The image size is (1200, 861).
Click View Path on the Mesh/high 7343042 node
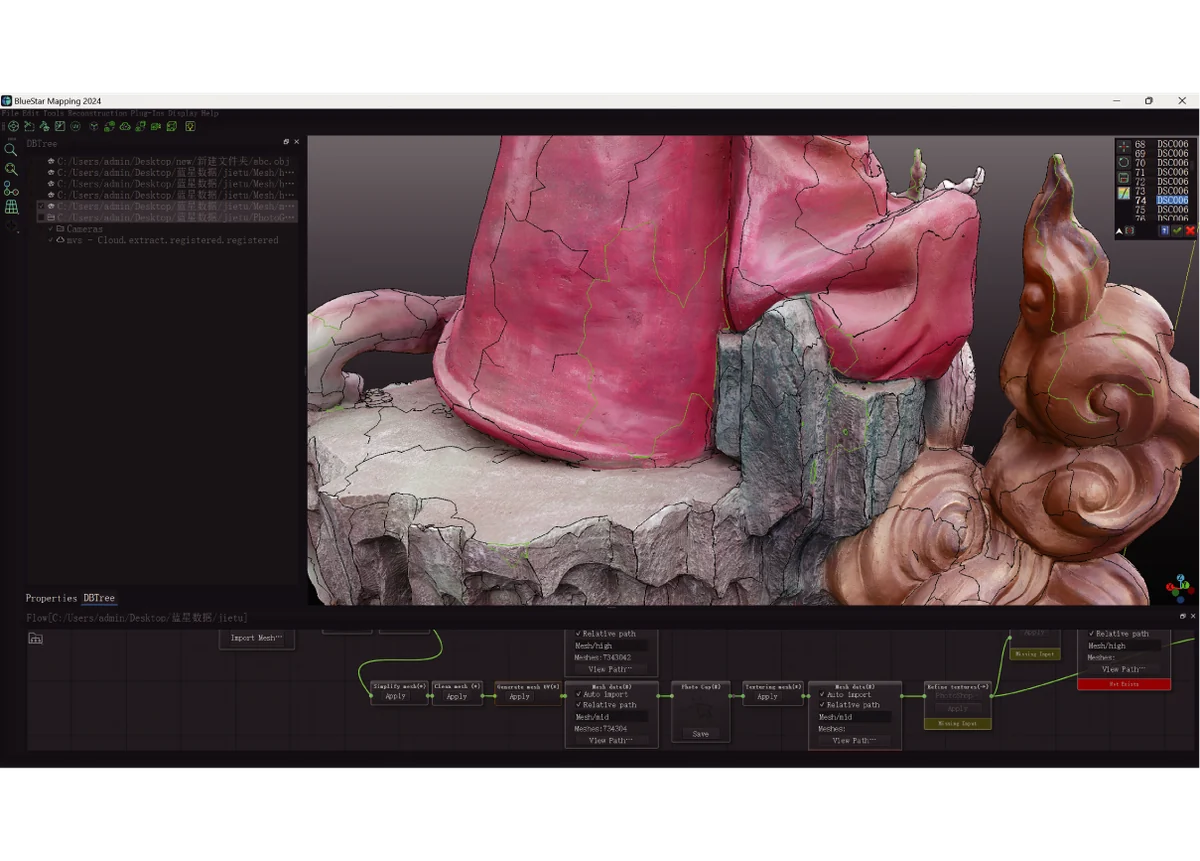pyautogui.click(x=611, y=669)
